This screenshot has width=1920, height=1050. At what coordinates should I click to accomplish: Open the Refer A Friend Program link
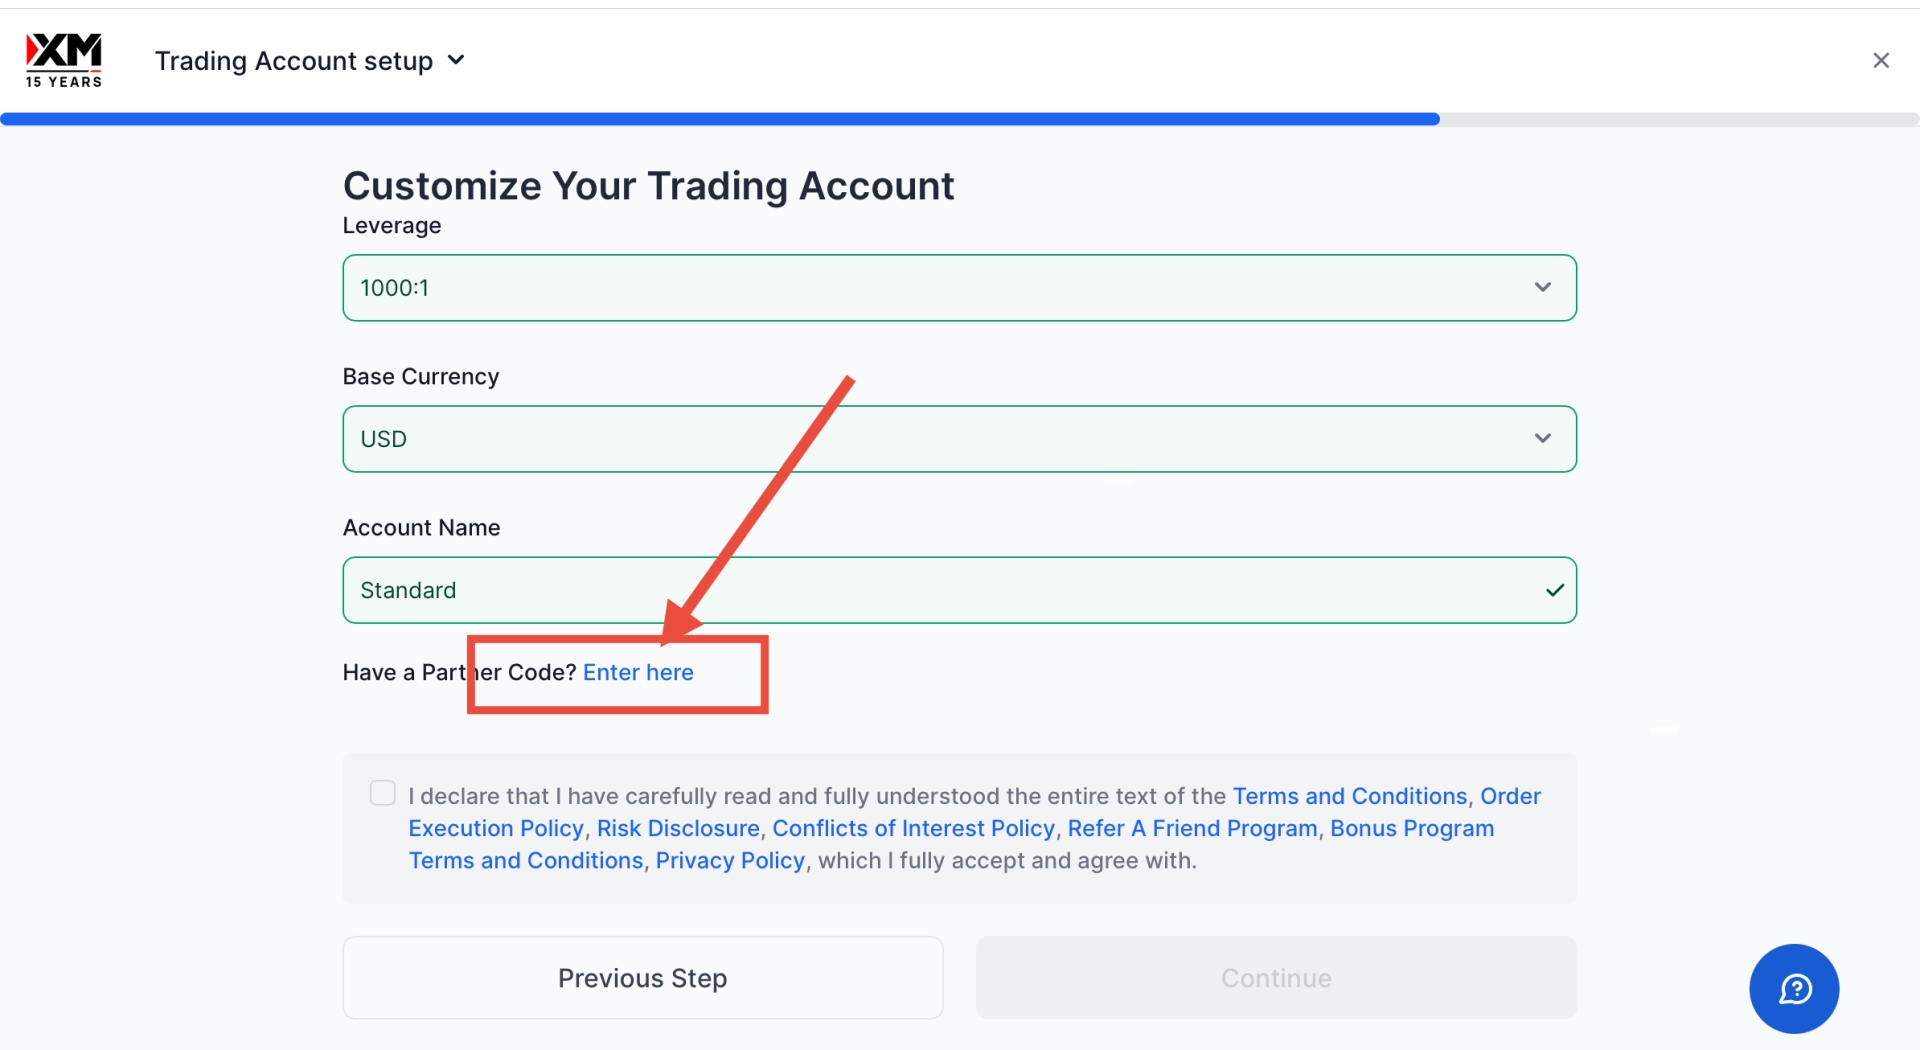coord(1192,829)
